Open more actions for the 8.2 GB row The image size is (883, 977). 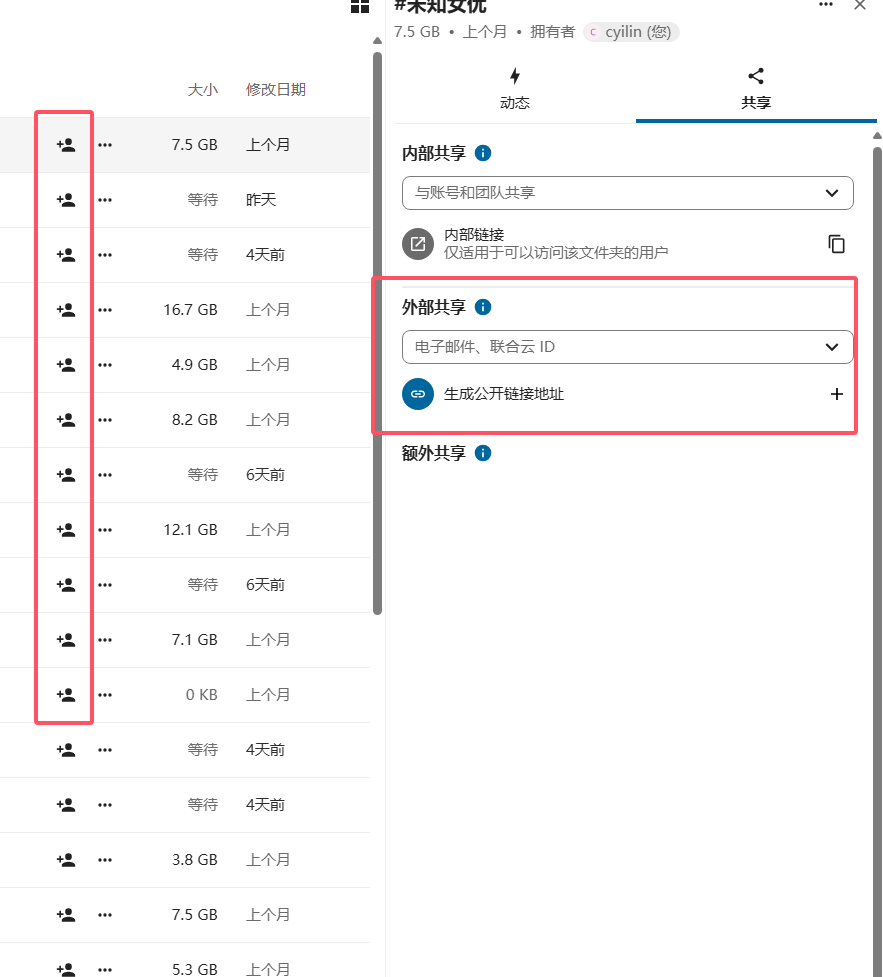[x=105, y=420]
